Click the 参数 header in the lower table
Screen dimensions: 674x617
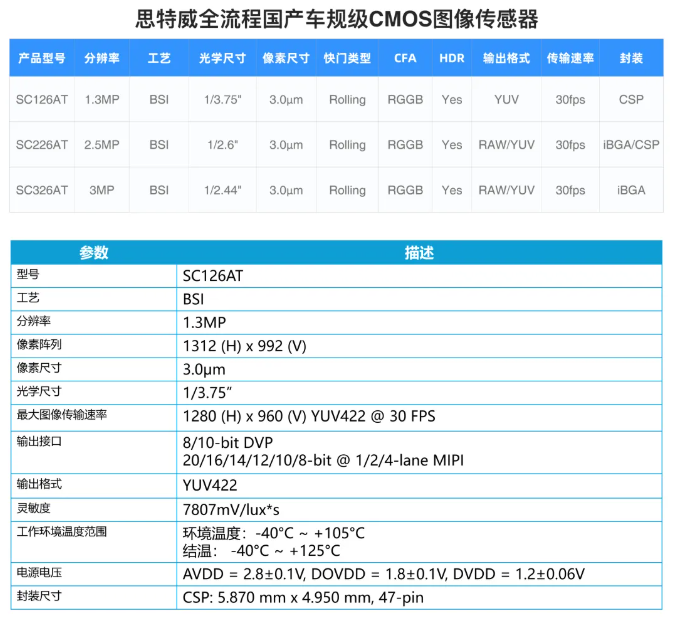click(93, 253)
